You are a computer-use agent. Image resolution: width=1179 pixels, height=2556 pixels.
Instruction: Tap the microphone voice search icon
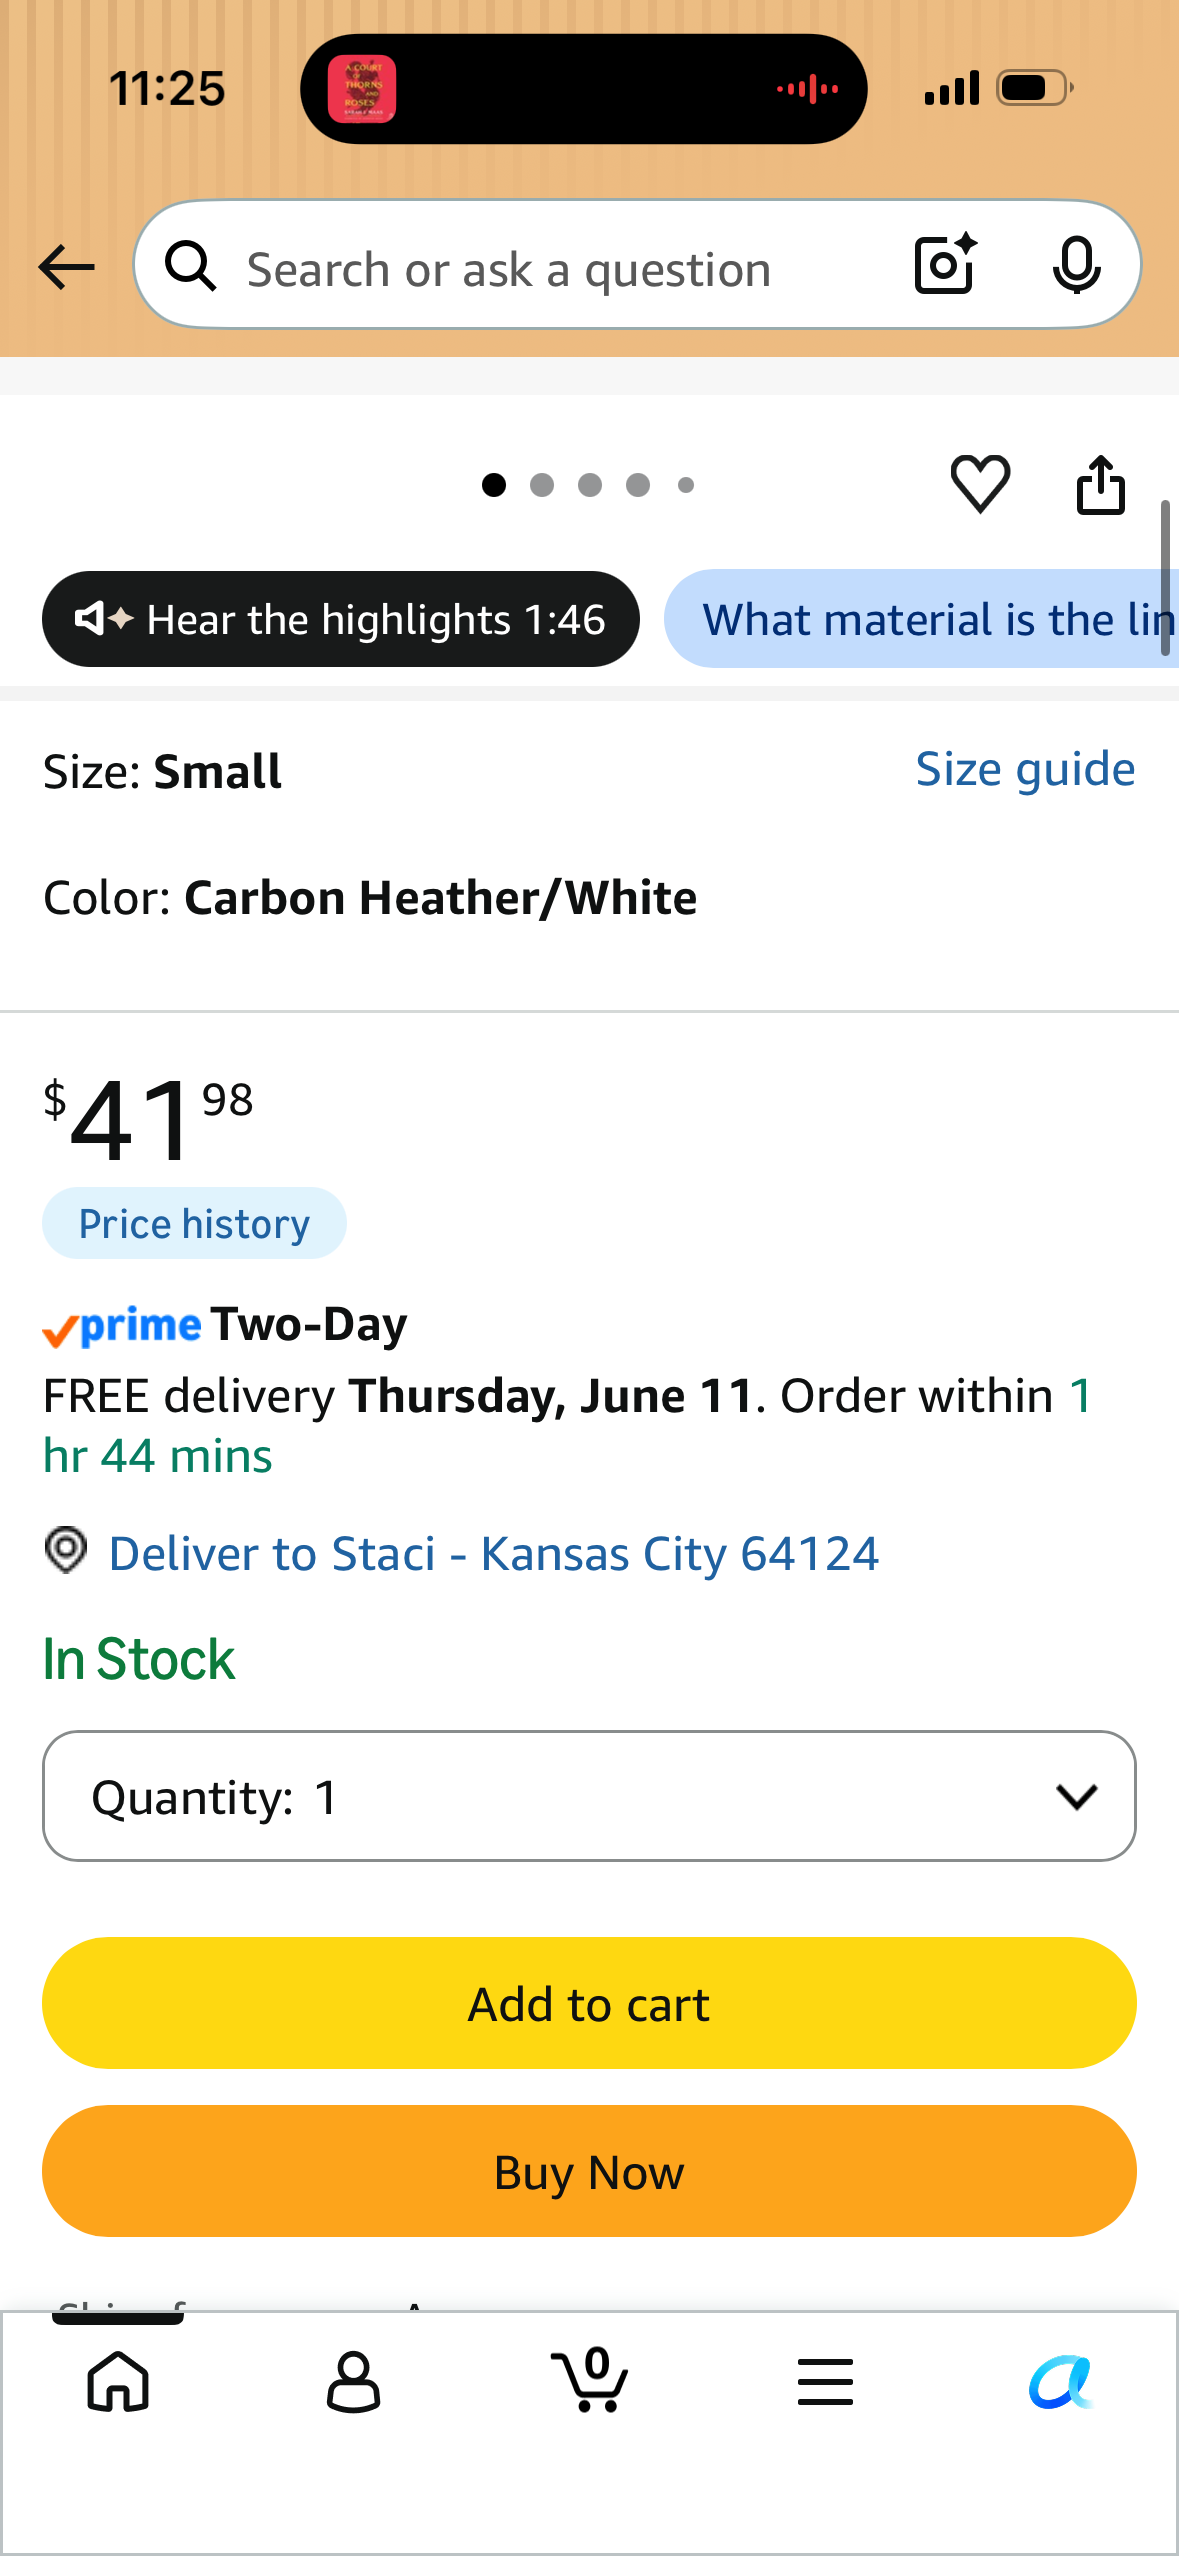[1076, 266]
